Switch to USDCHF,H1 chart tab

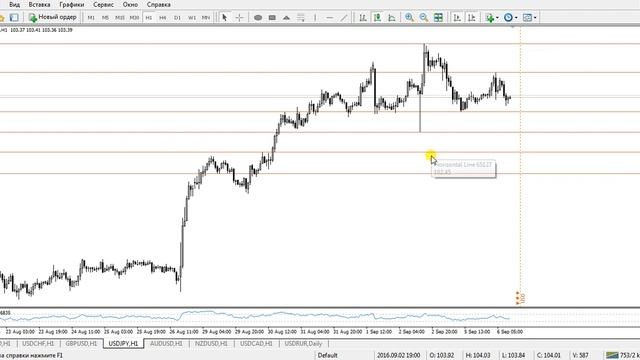coord(38,344)
